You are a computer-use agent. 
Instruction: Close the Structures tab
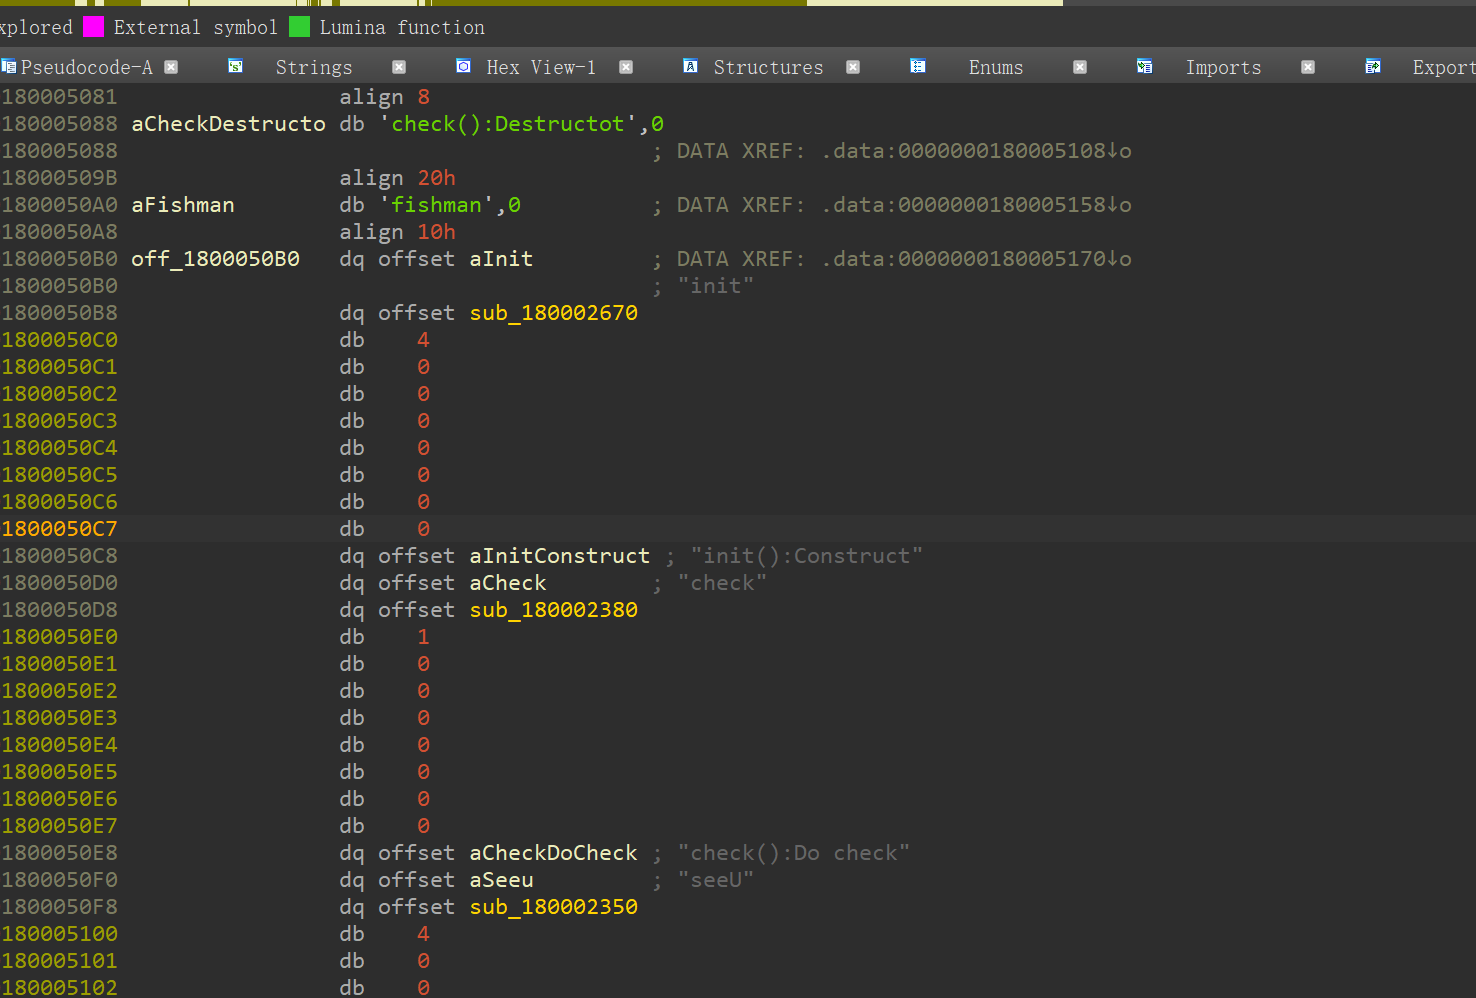click(x=853, y=67)
